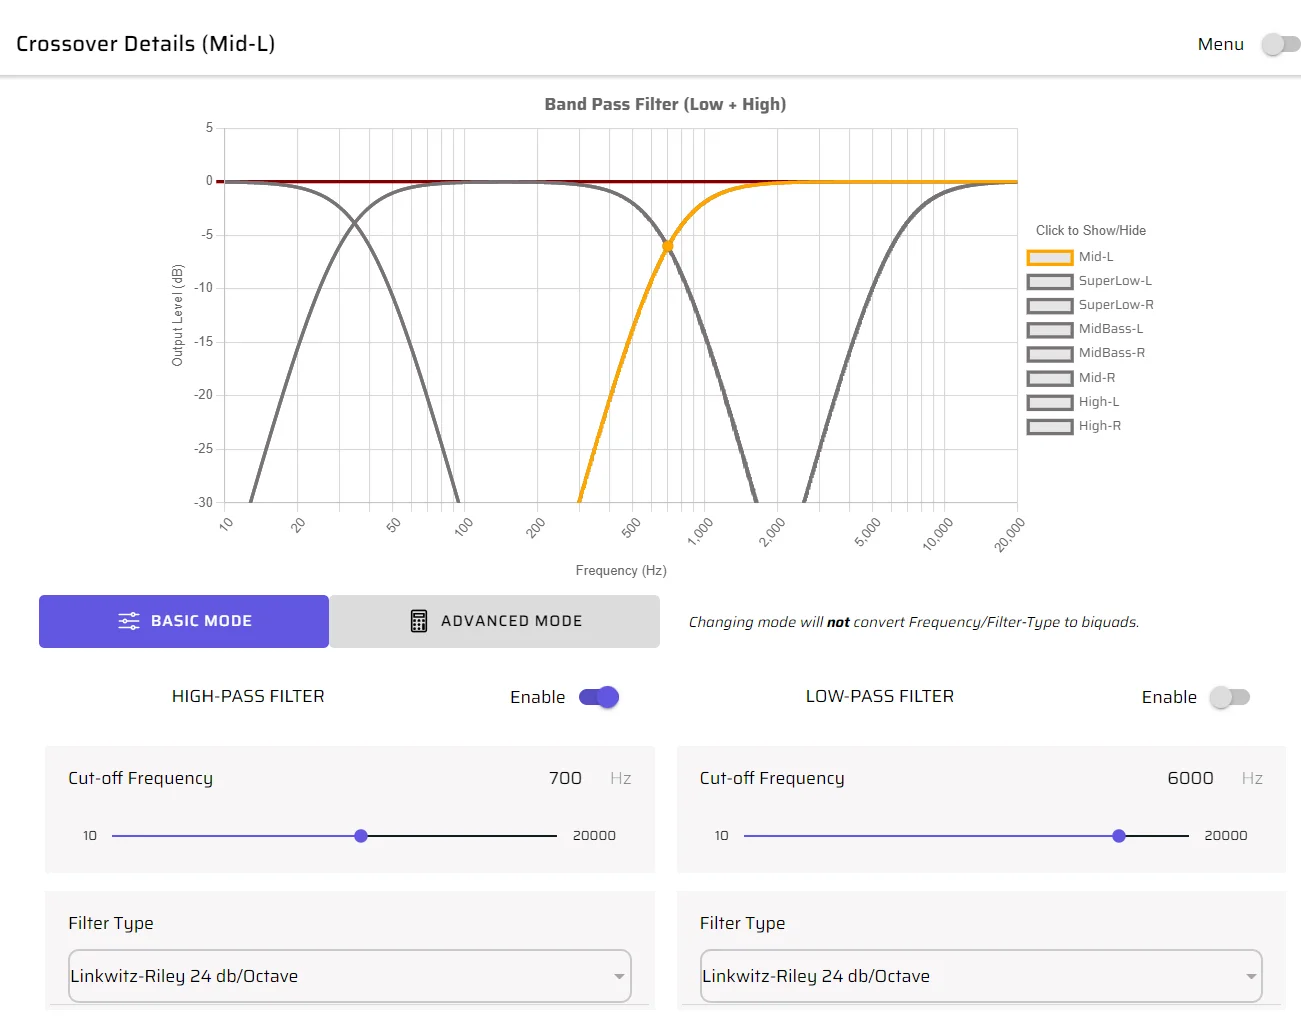This screenshot has width=1301, height=1028.
Task: Open High-Pass Filter Type dropdown
Action: pyautogui.click(x=349, y=976)
